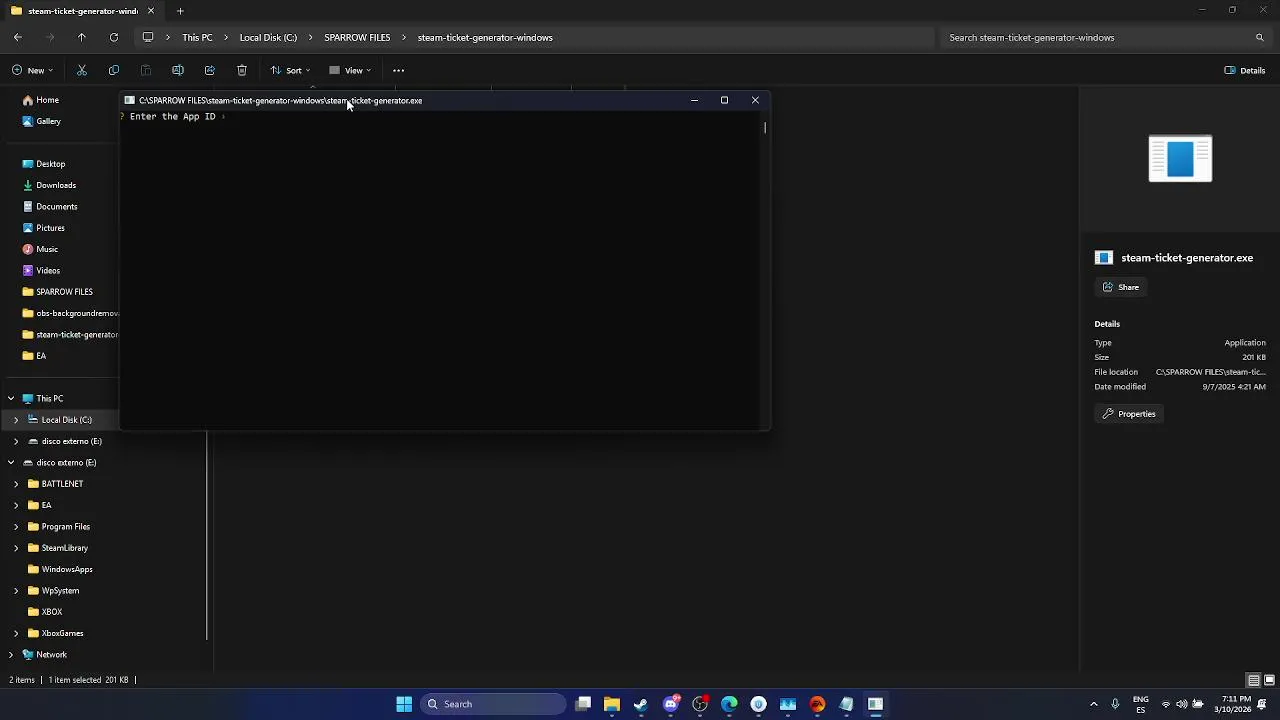Click the Copy icon in Explorer toolbar

(x=114, y=70)
